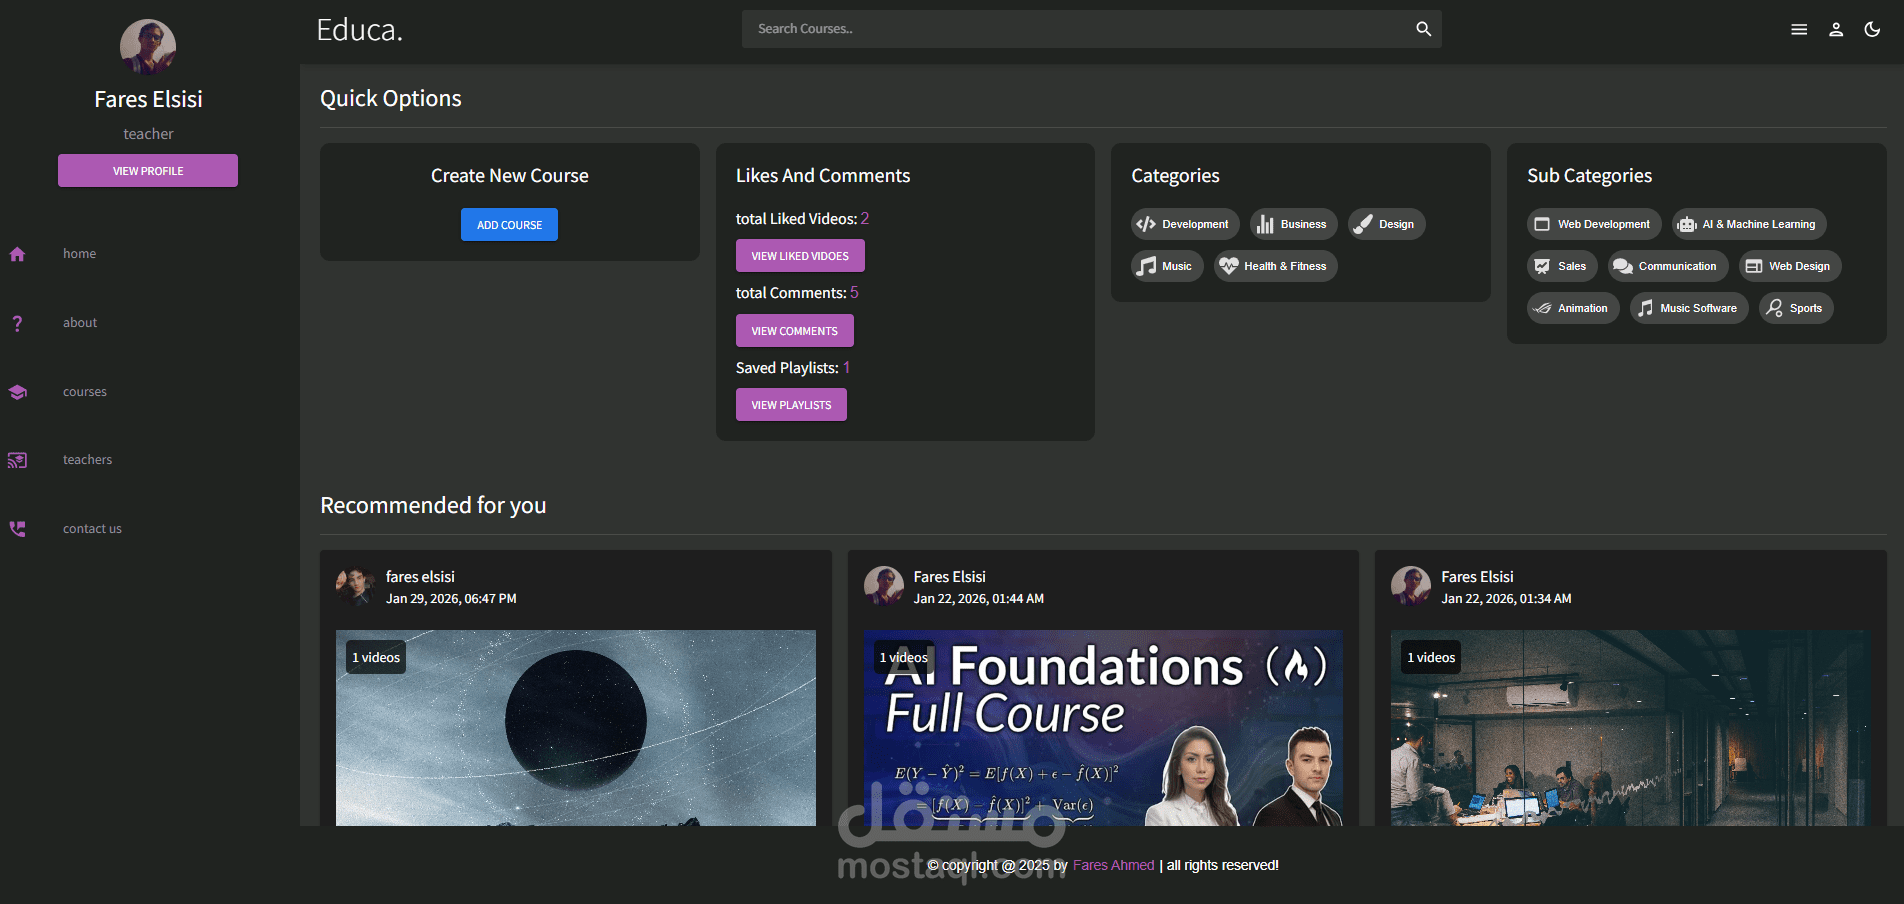Click the pen icon in Design category

[x=1363, y=224]
